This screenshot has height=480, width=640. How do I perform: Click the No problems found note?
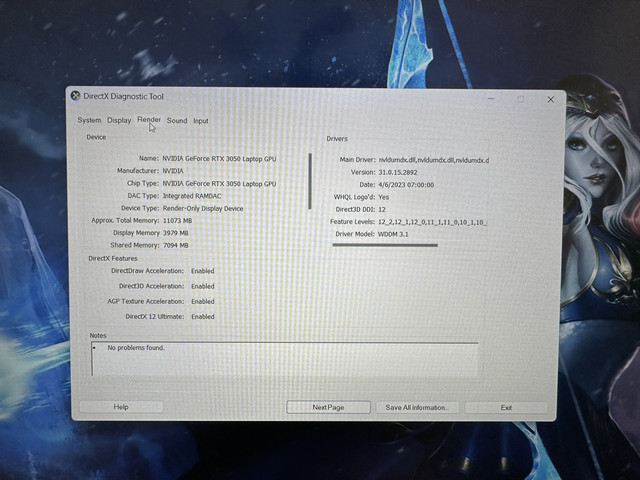point(136,348)
